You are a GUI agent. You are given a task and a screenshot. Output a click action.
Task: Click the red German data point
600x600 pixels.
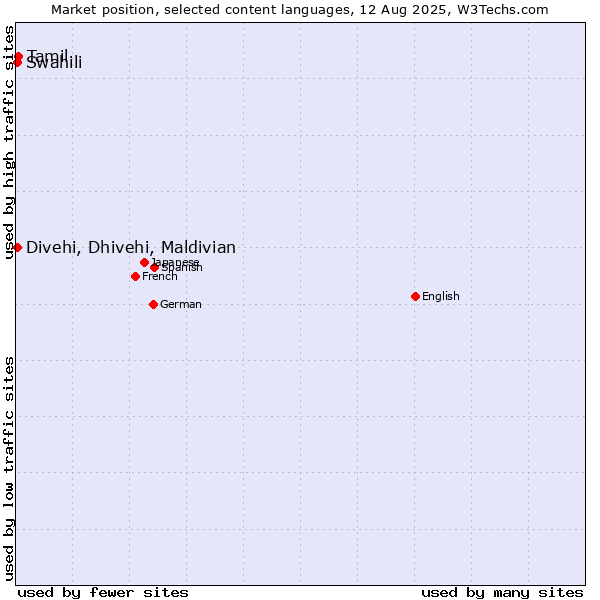[153, 305]
